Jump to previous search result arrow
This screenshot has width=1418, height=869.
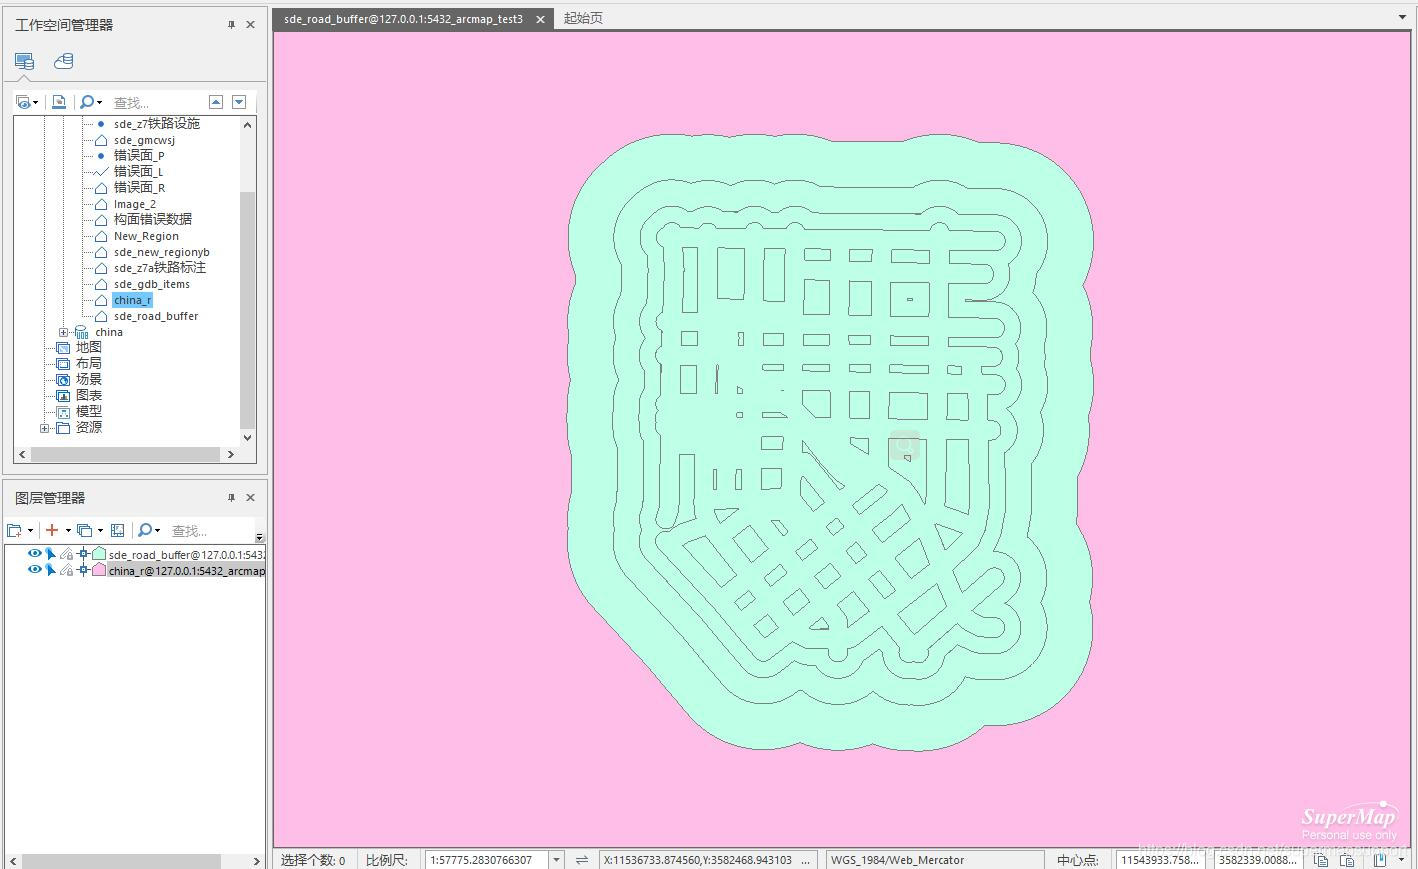[x=216, y=102]
